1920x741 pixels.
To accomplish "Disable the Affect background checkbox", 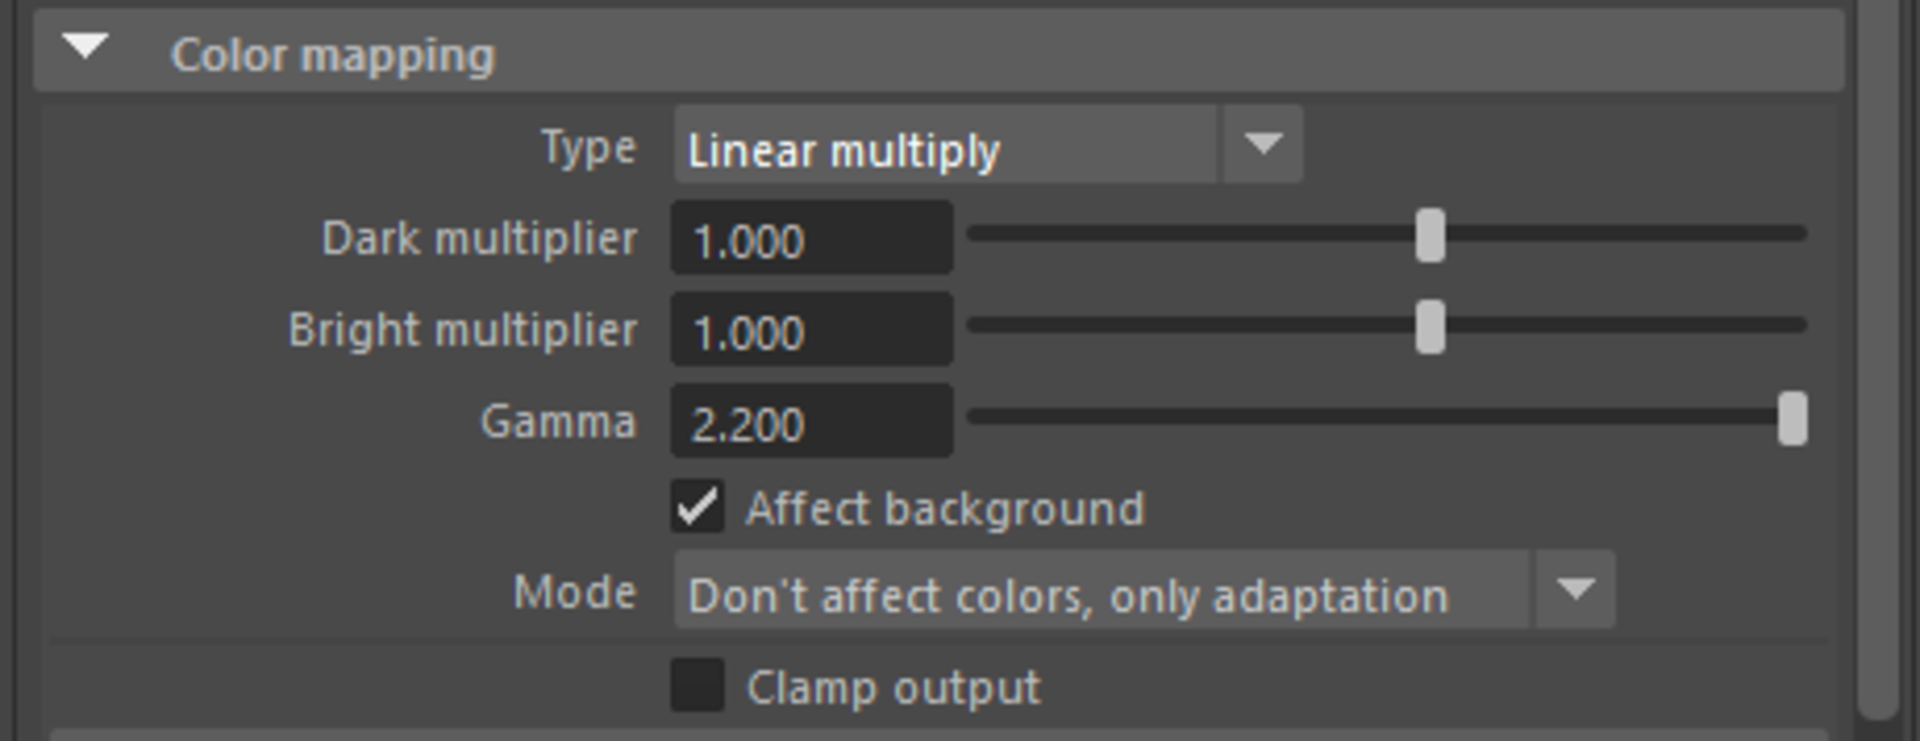I will [697, 507].
